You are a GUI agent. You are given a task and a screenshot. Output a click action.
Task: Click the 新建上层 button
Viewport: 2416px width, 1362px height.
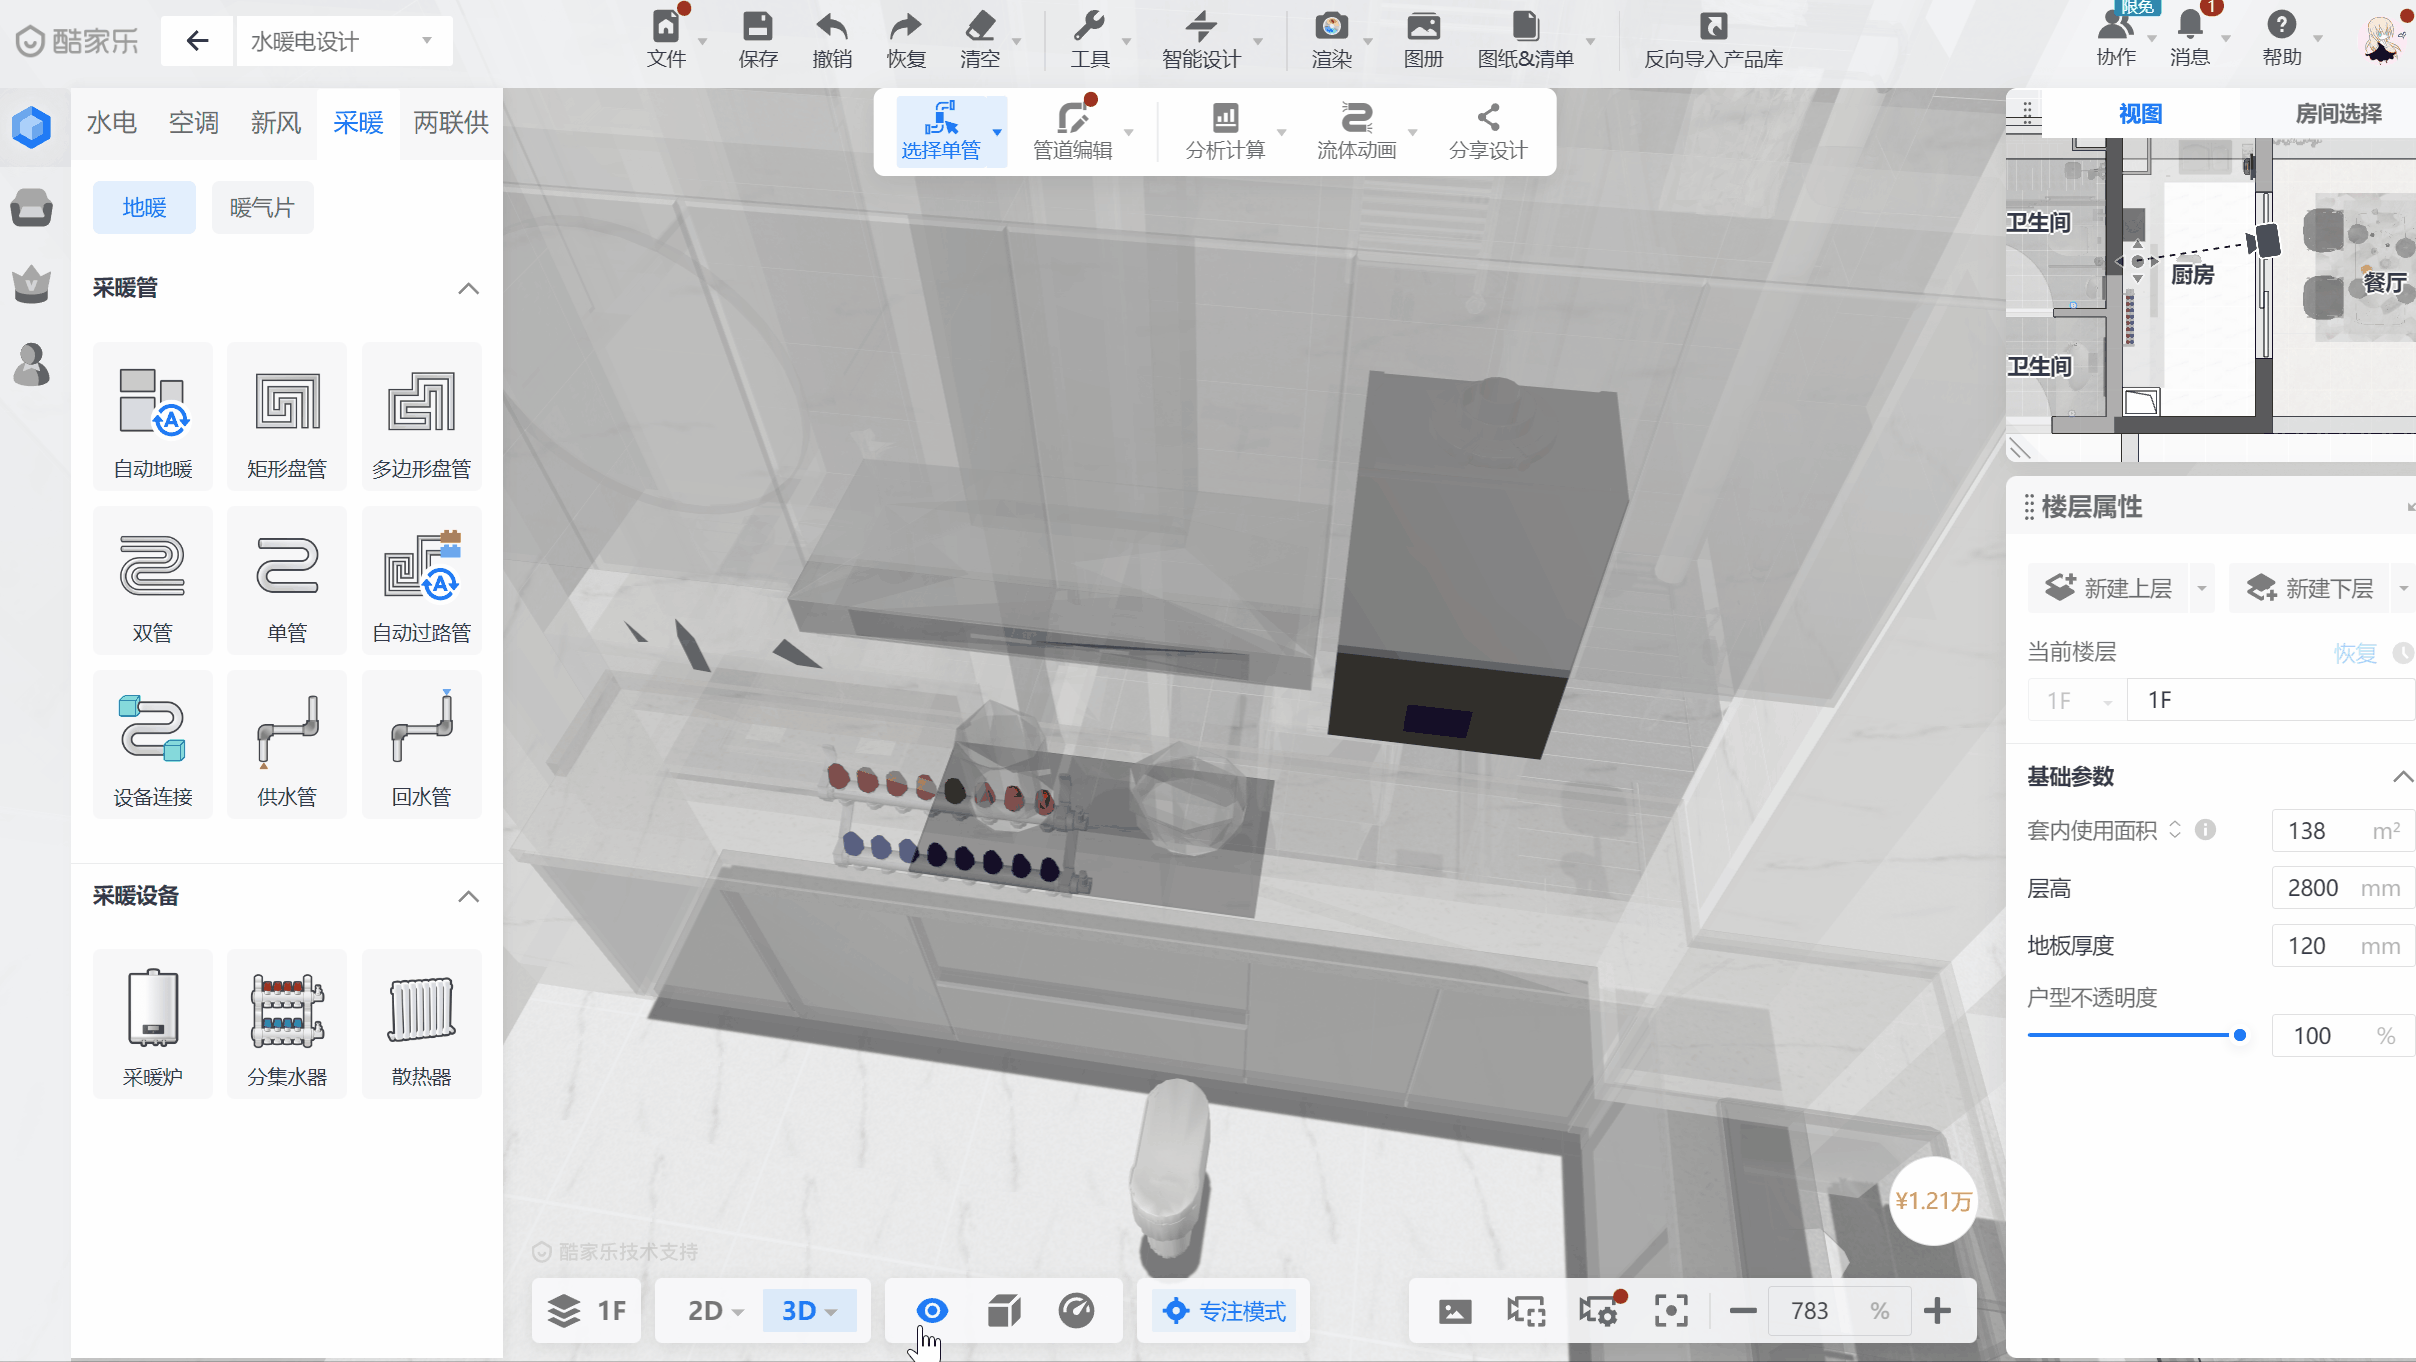click(2110, 588)
